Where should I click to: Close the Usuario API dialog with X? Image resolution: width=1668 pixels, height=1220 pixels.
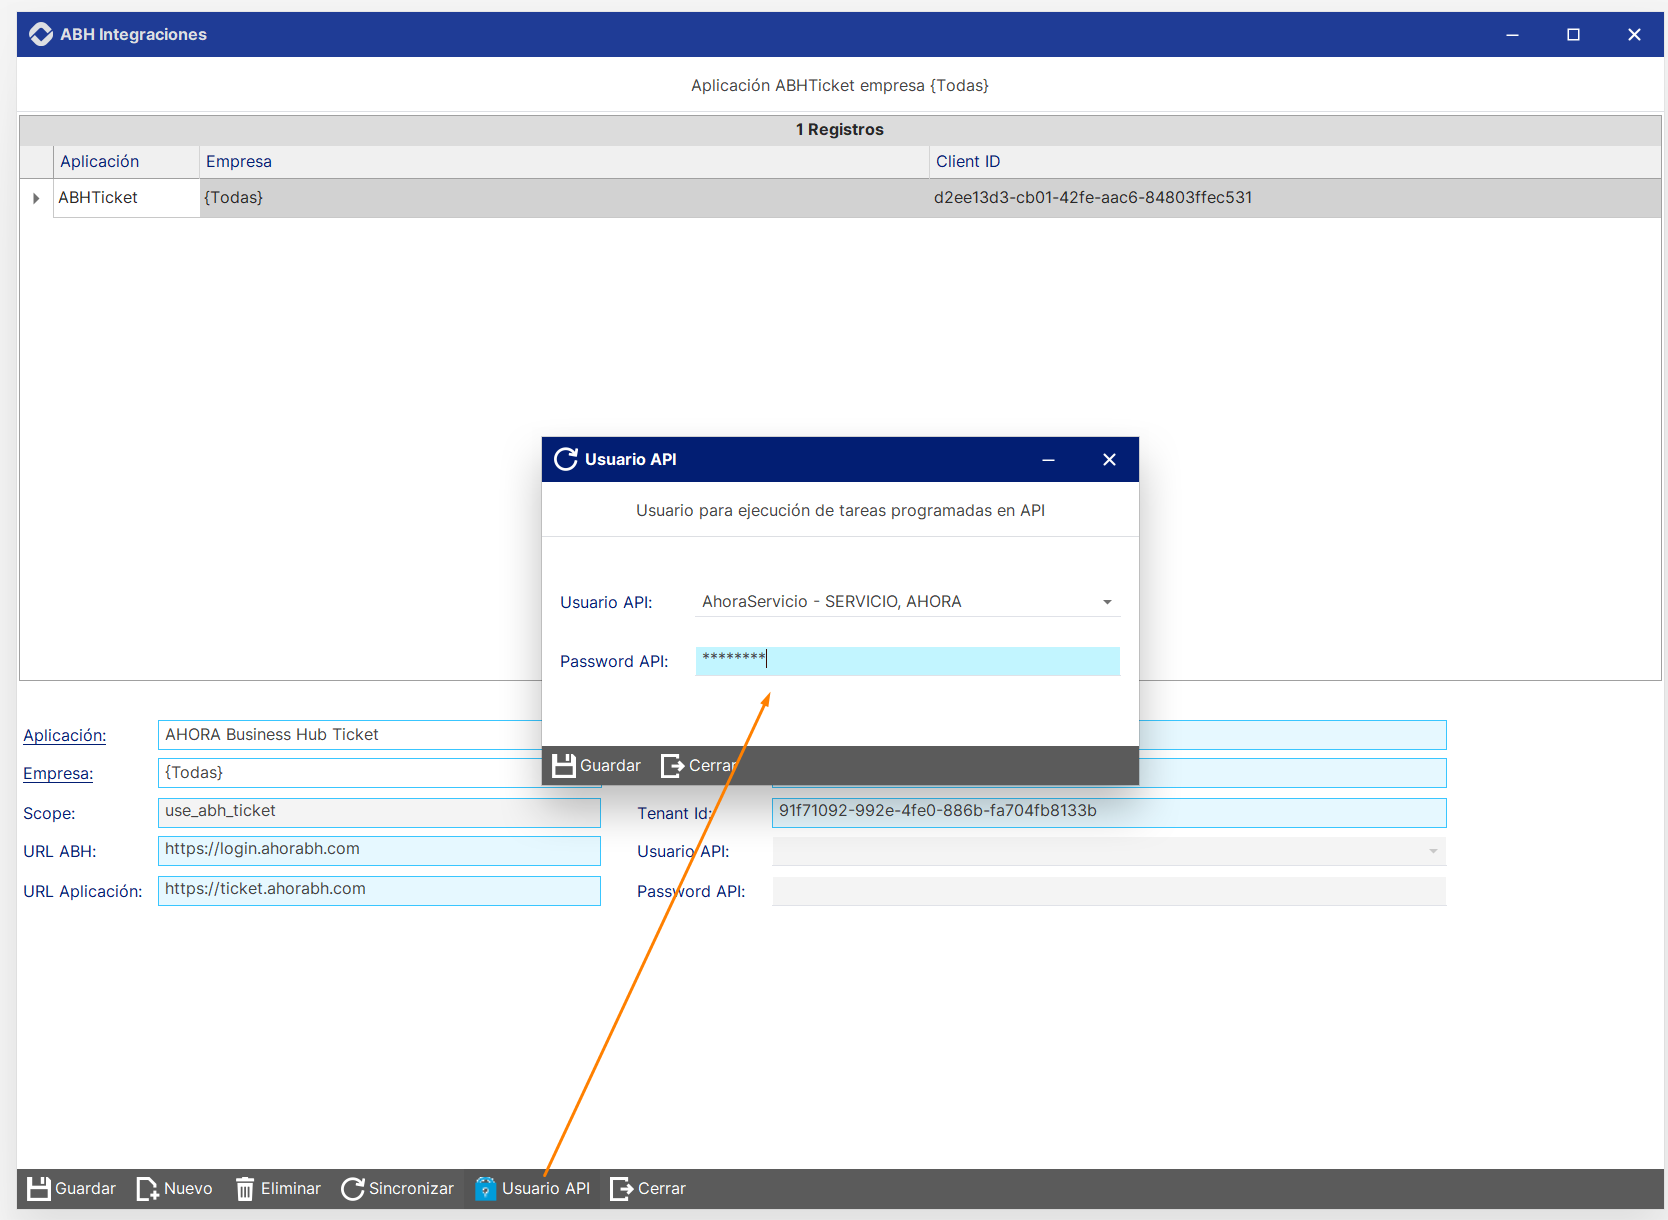click(x=1109, y=459)
